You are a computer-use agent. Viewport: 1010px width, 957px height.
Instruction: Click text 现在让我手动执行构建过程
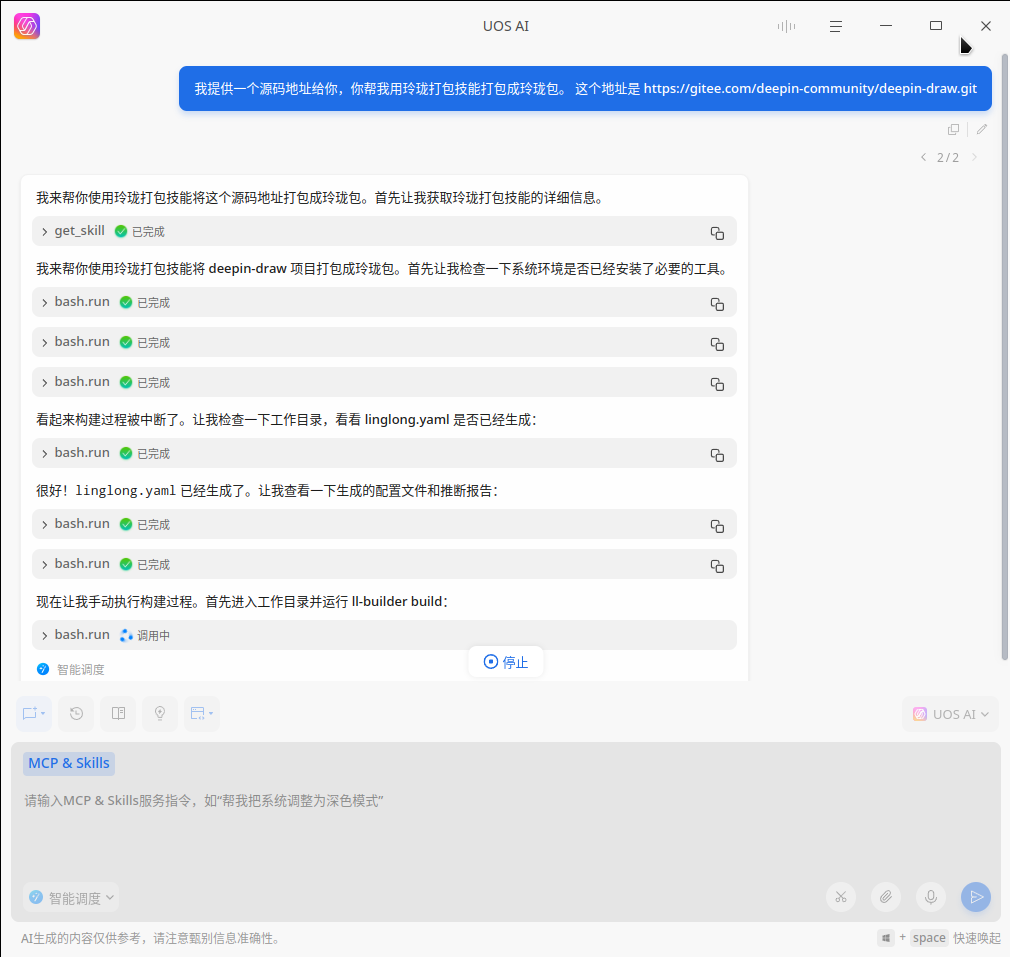tap(115, 602)
